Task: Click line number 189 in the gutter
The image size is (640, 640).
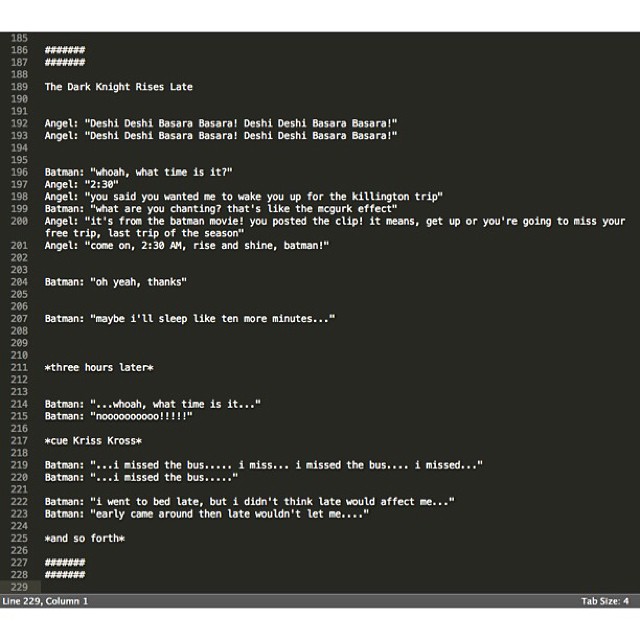Action: pos(19,87)
